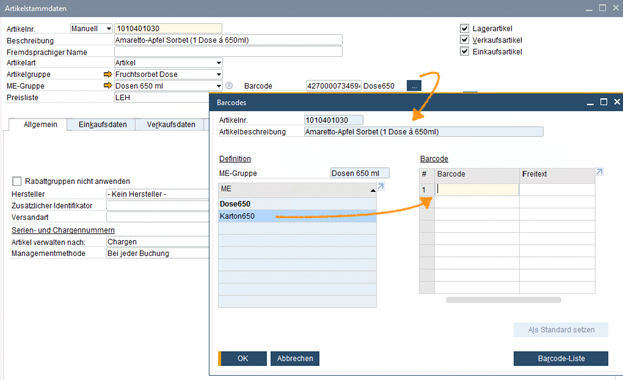623x380 pixels.
Task: Click info icon next to ME-Gruppe dropdown
Action: (229, 86)
